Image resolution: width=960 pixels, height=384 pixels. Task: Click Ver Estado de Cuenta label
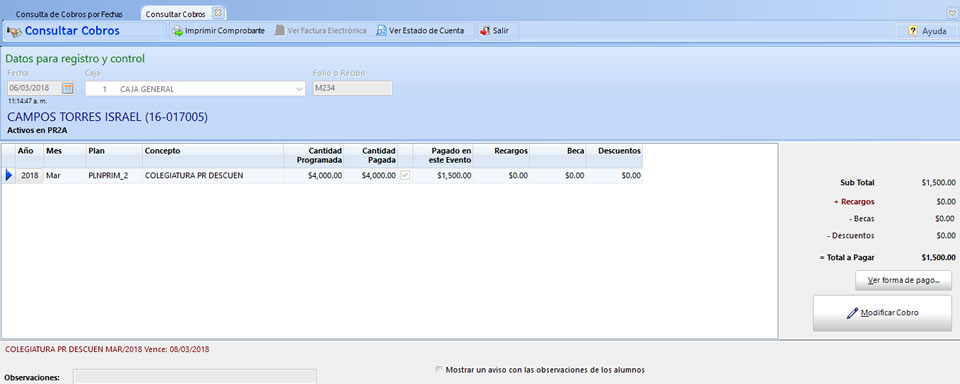click(x=426, y=31)
